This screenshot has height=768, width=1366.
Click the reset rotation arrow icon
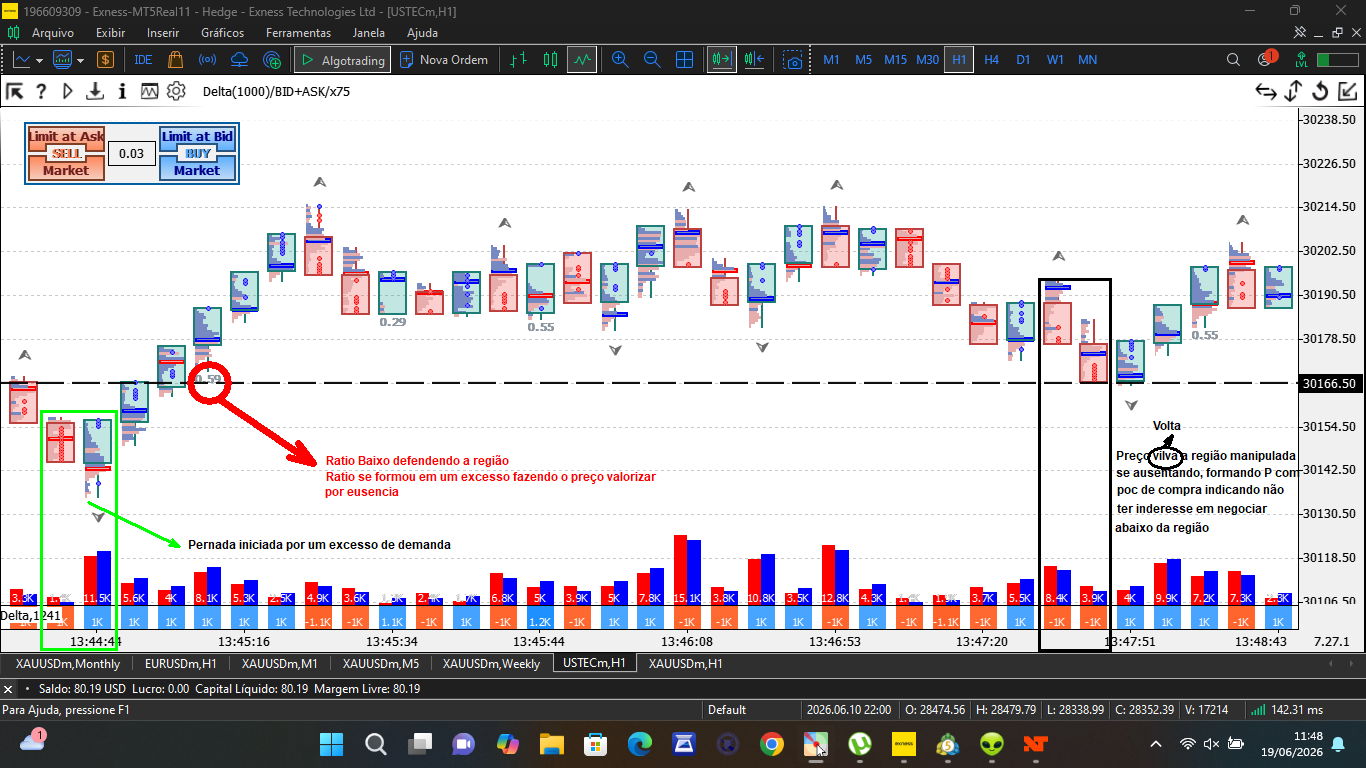point(1320,91)
